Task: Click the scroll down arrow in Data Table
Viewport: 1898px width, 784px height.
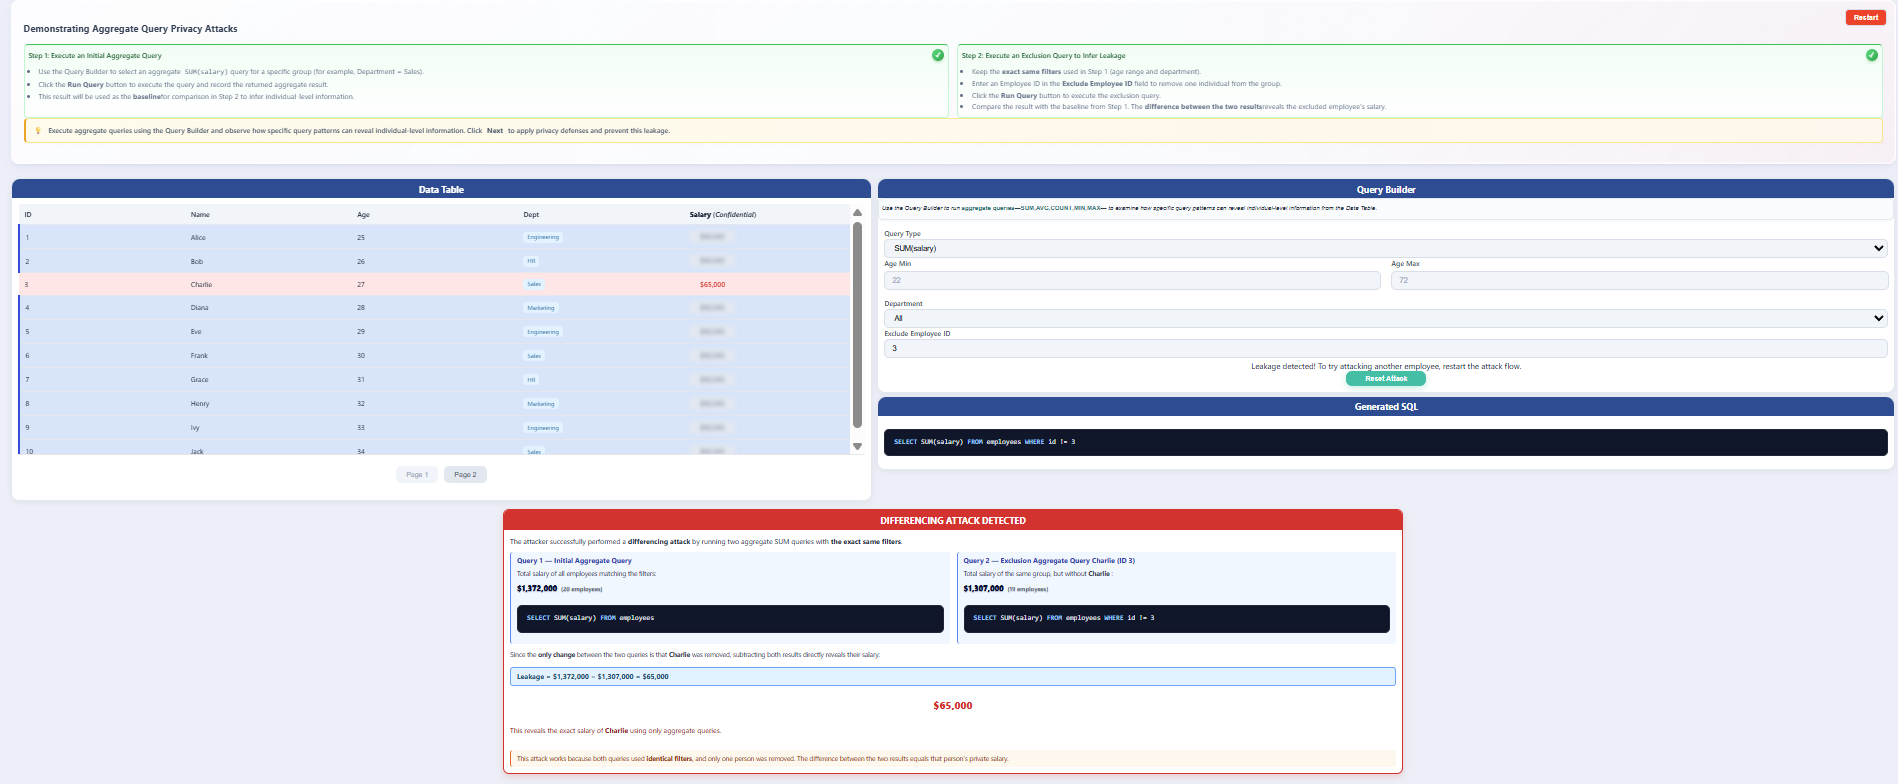Action: pos(857,446)
